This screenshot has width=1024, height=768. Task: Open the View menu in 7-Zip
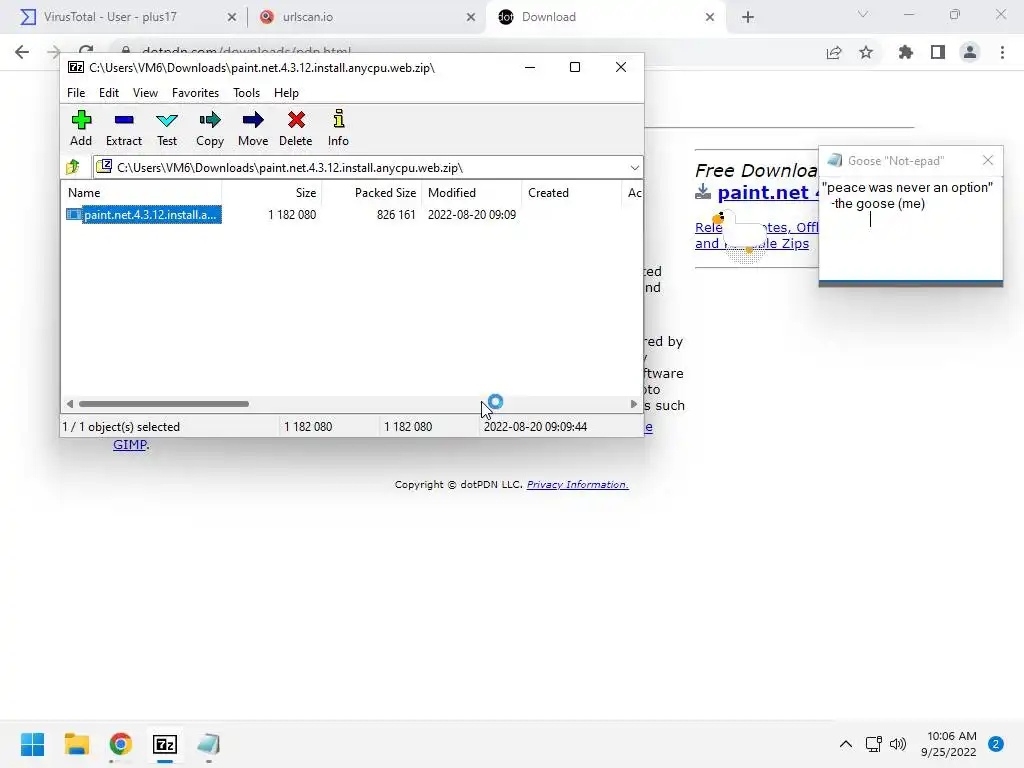click(145, 93)
